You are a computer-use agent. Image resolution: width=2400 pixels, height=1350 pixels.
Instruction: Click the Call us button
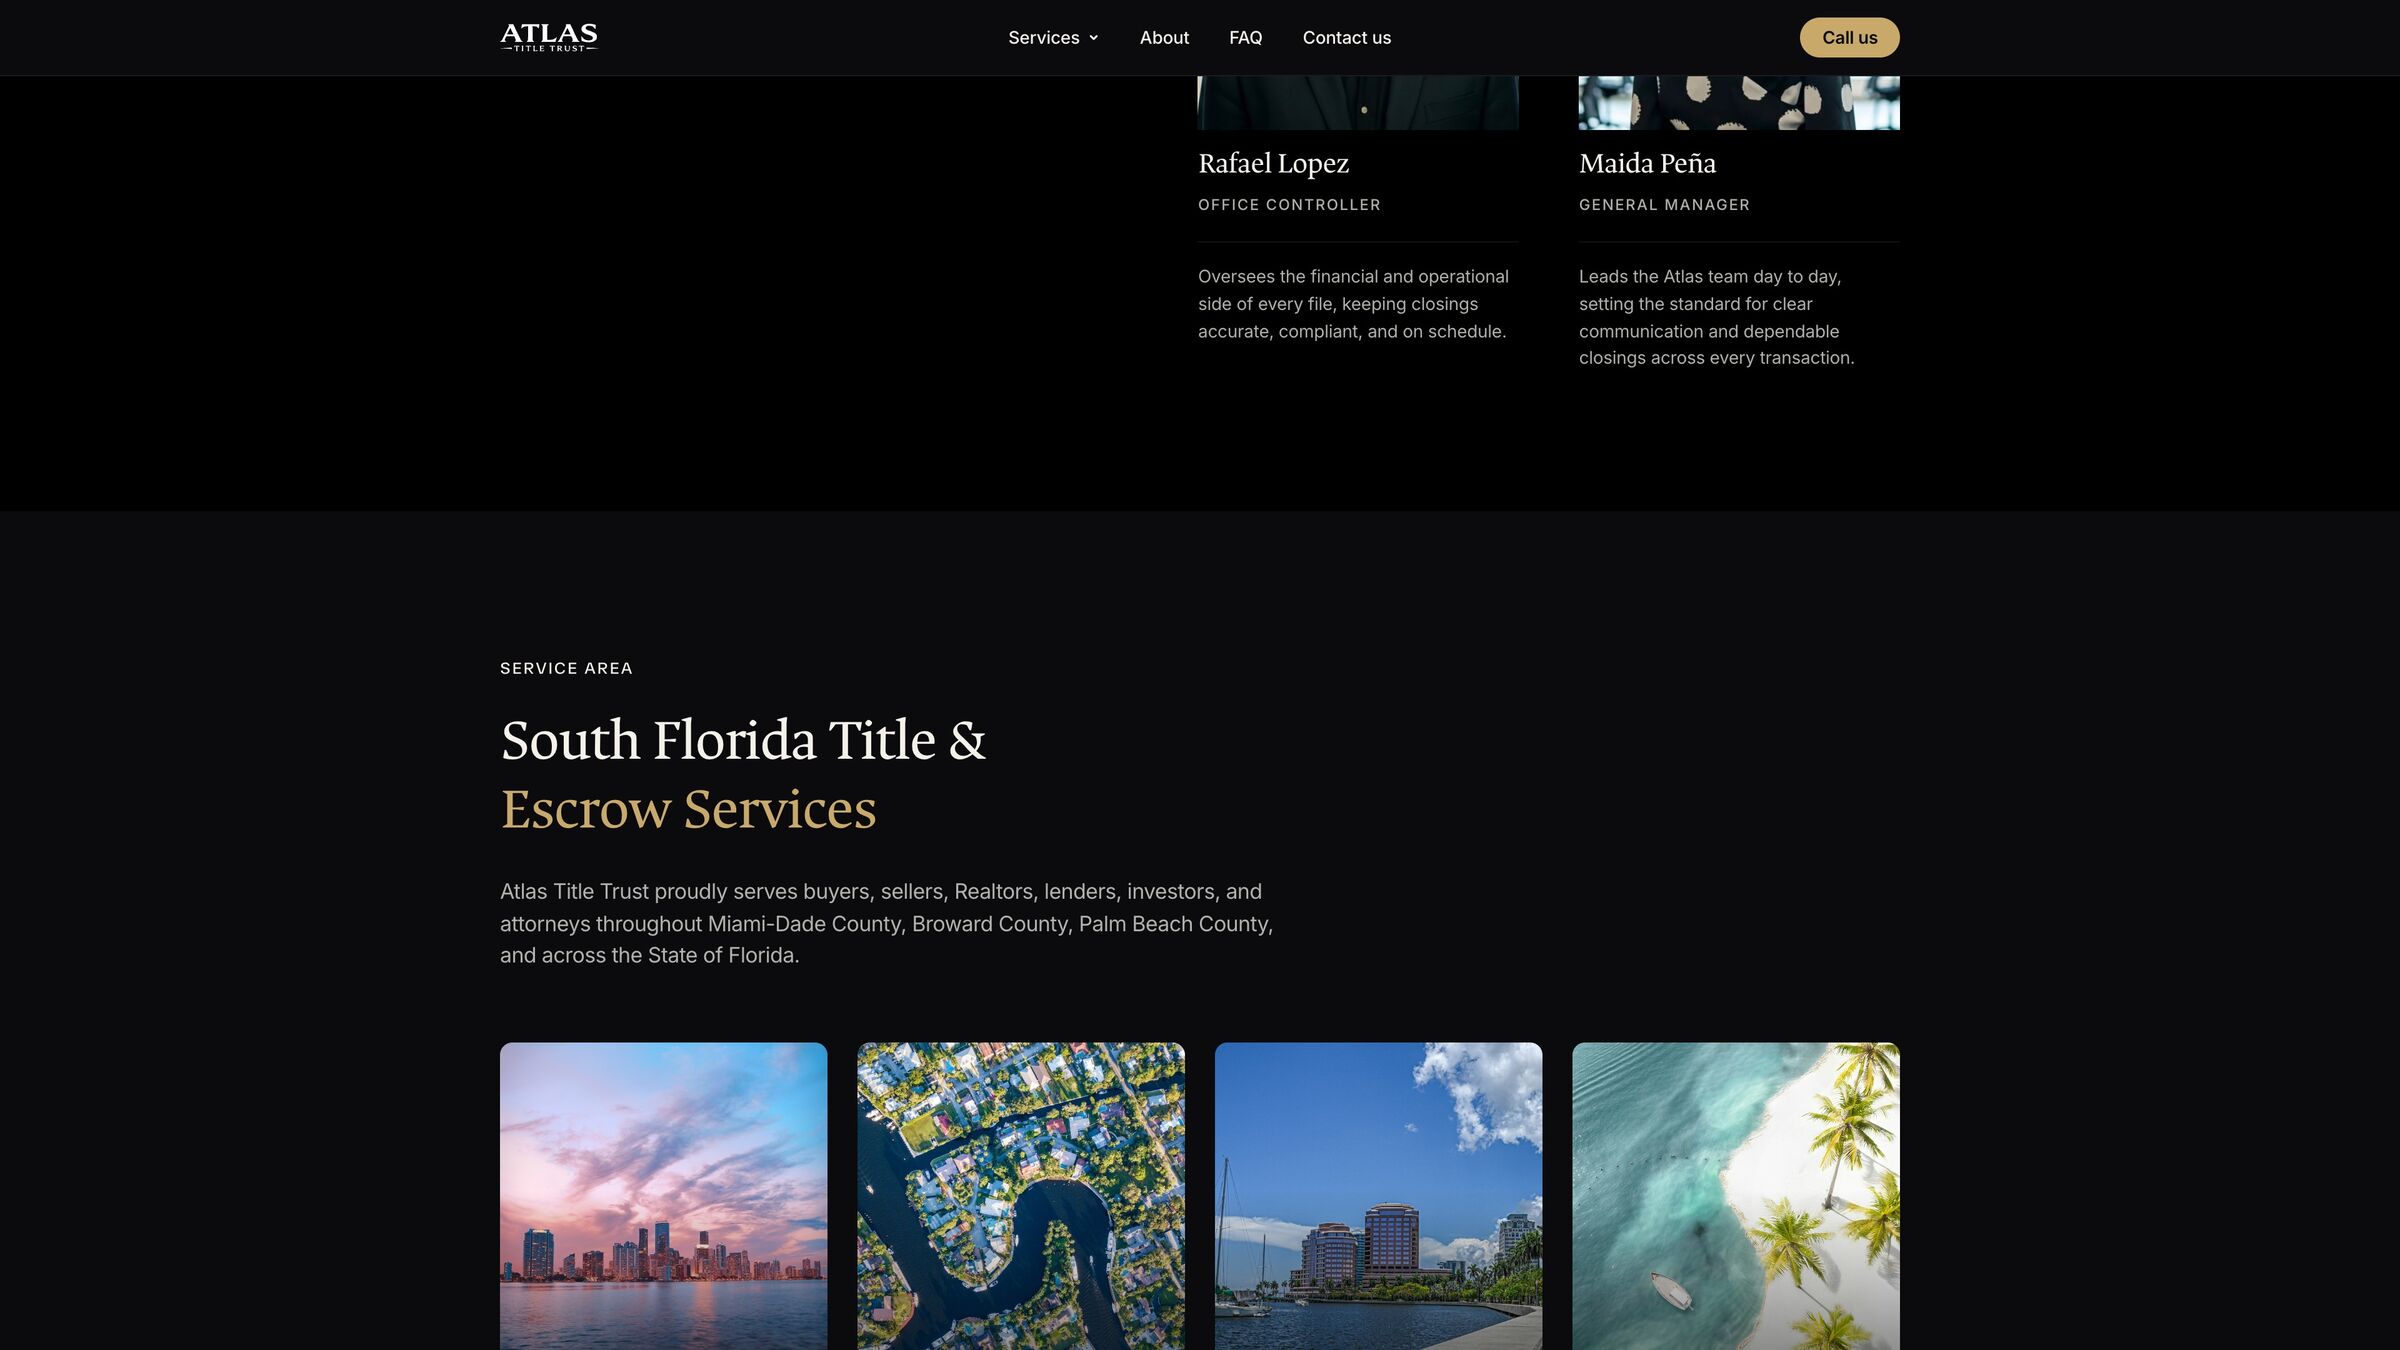pos(1849,37)
